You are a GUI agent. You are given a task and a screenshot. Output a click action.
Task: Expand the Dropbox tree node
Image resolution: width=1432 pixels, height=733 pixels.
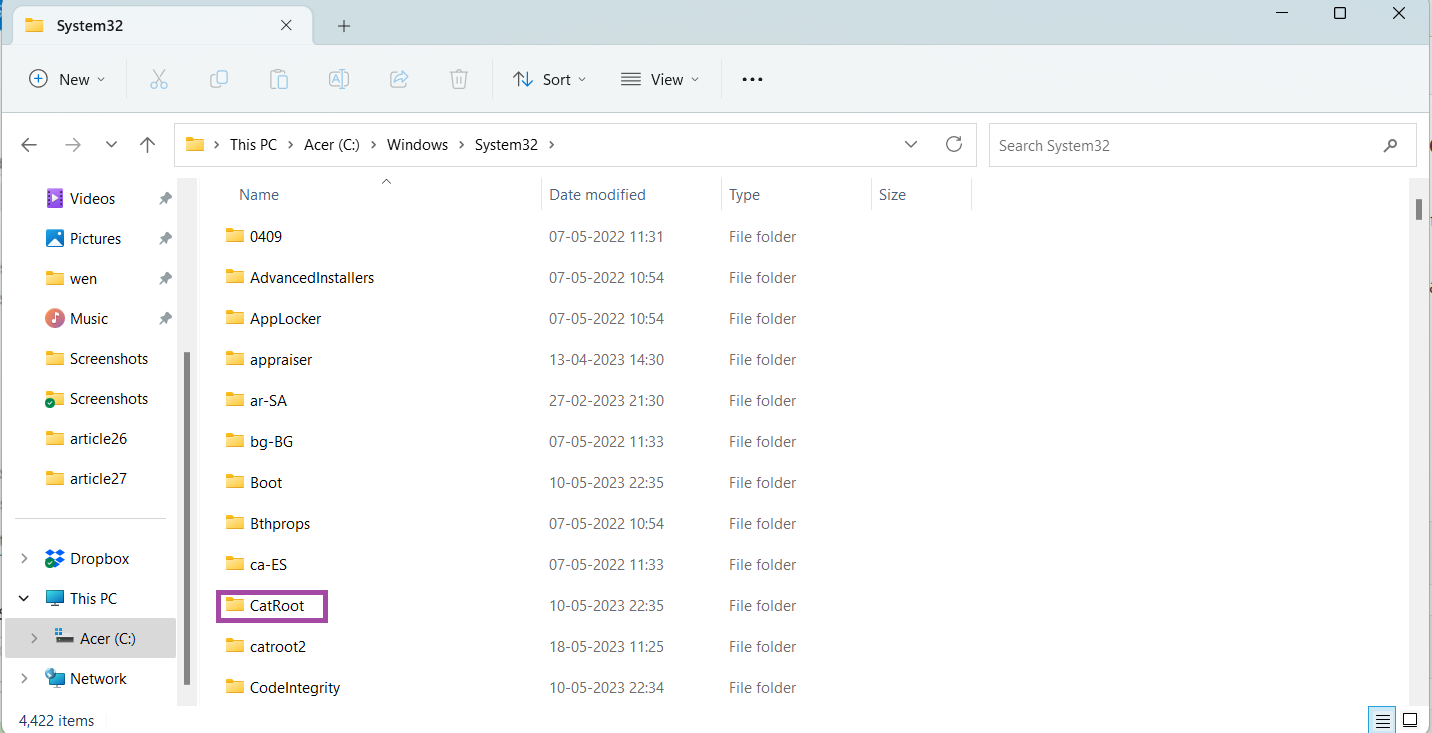(25, 559)
